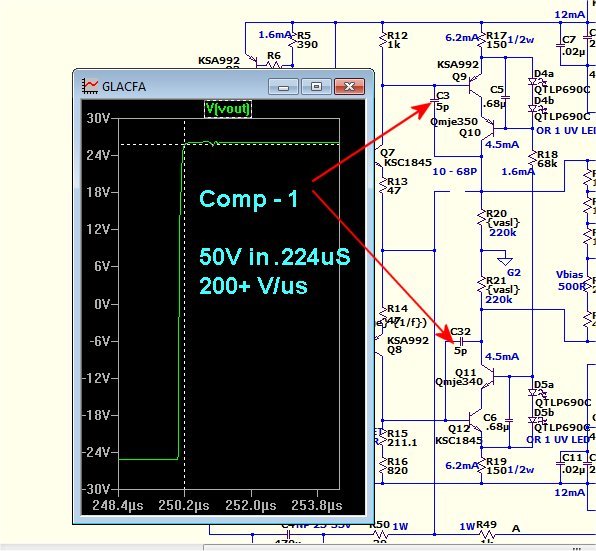Select capacitor C11 .02µ symbol
The height and width of the screenshot is (551, 596).
pyautogui.click(x=560, y=463)
